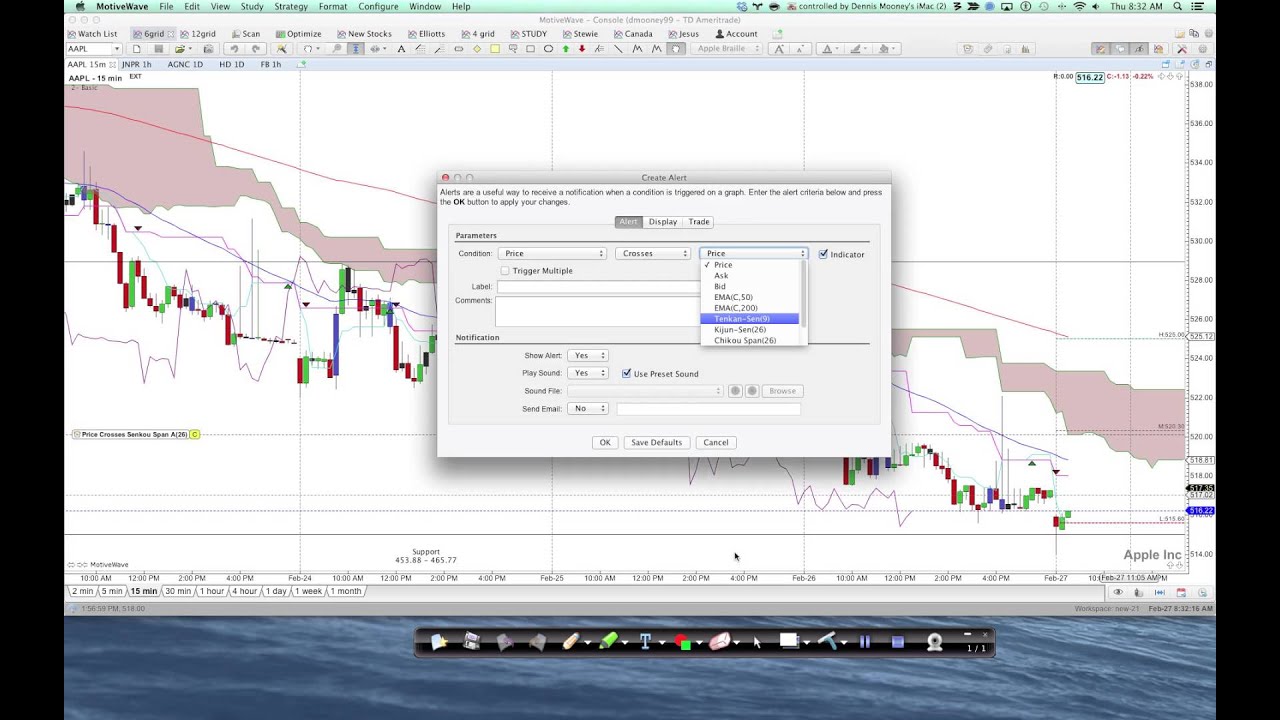Click the text T tool in annotation bar
Screen dimensions: 1280x720
click(645, 642)
